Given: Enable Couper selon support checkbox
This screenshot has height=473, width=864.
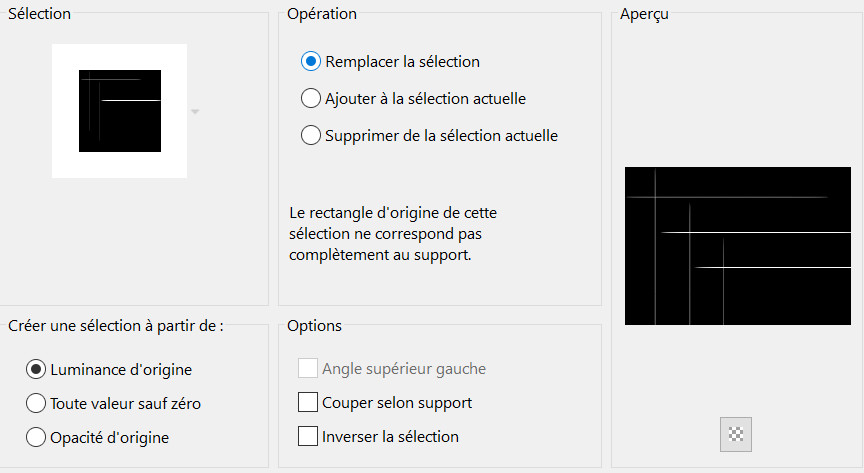Looking at the screenshot, I should (308, 402).
